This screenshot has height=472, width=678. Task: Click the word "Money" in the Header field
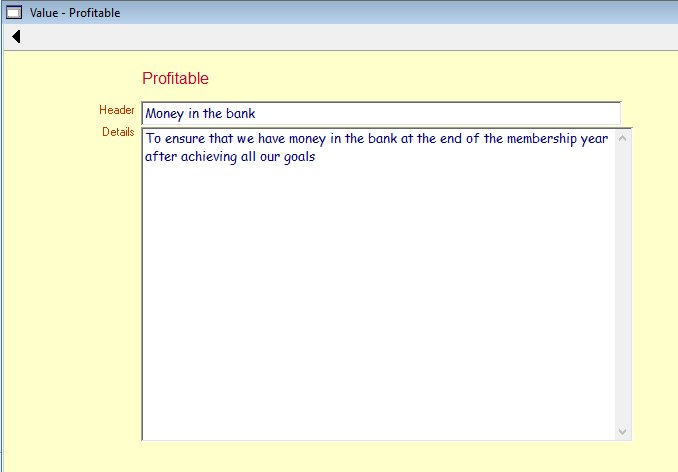click(165, 114)
